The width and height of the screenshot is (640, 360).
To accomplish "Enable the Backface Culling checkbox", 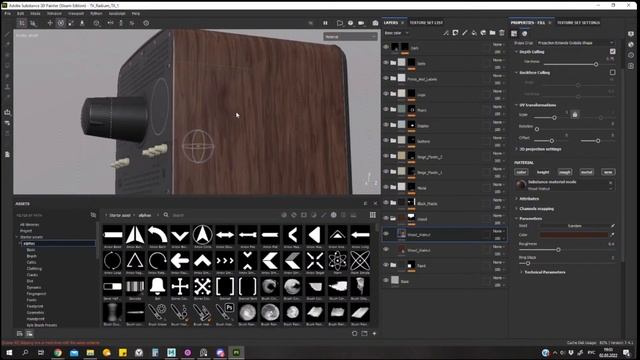I will click(x=613, y=72).
